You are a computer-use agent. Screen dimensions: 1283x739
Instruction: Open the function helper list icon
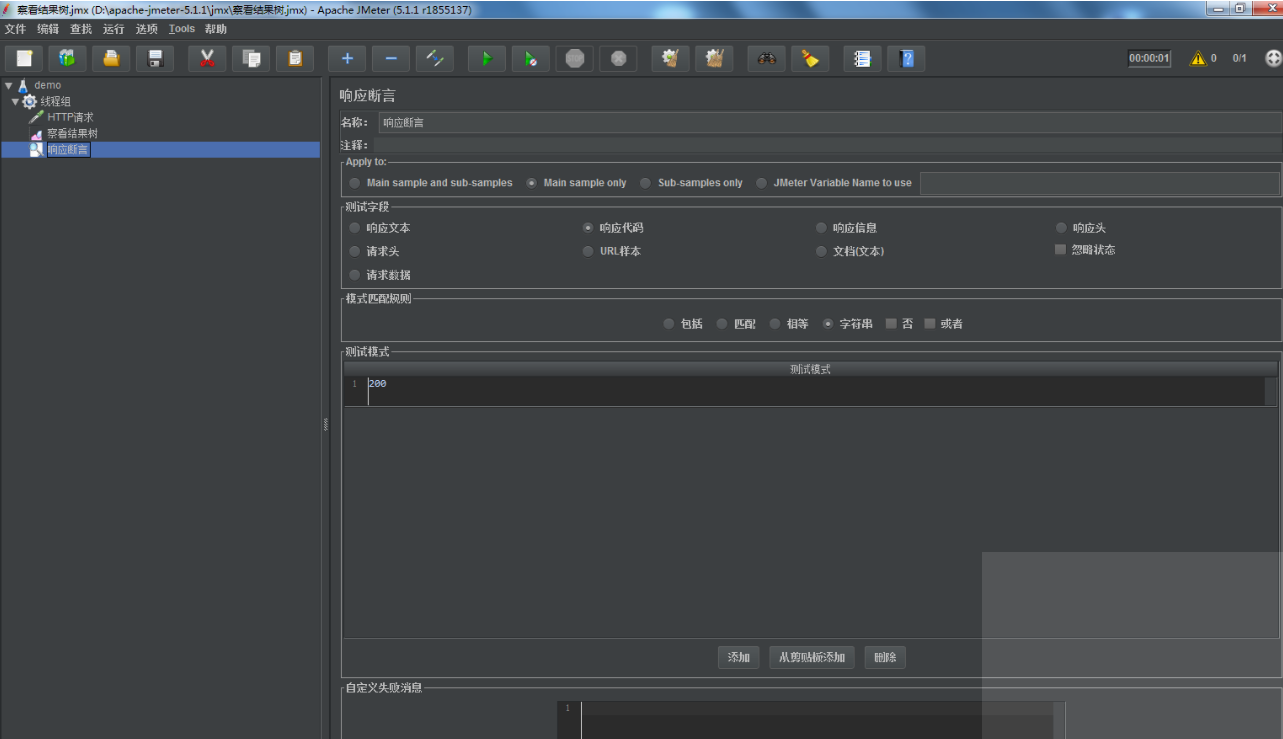(863, 58)
